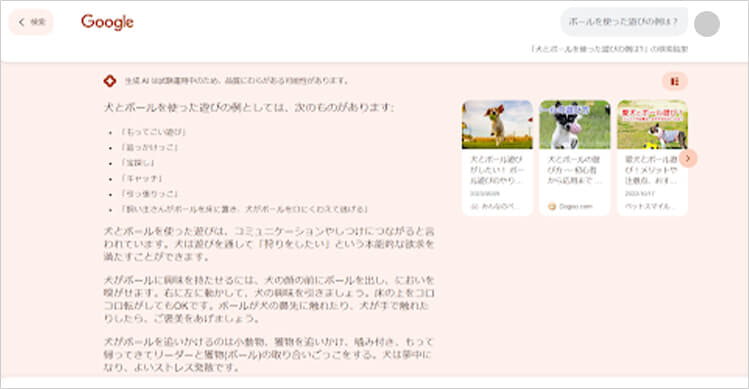
Task: Open the thumbnail of the jumping dog catching a ball
Action: (x=497, y=124)
